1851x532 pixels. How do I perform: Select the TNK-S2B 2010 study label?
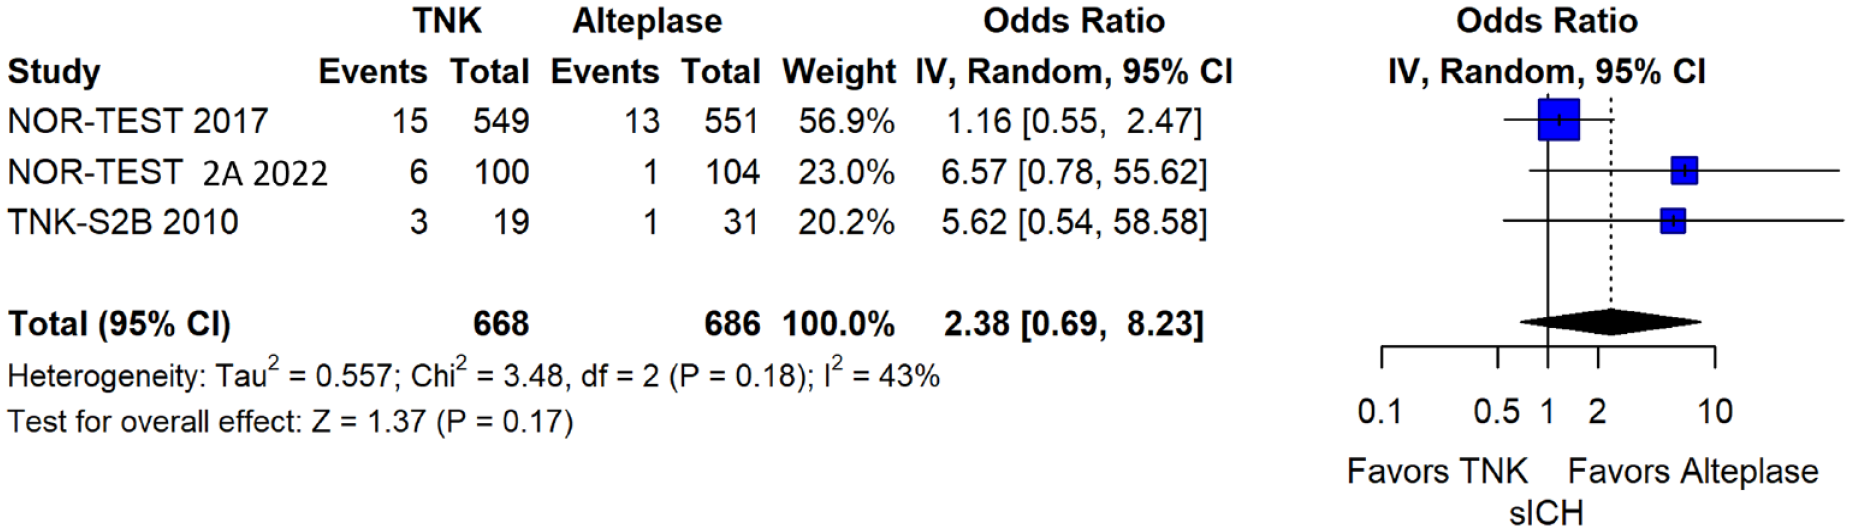pos(123,222)
